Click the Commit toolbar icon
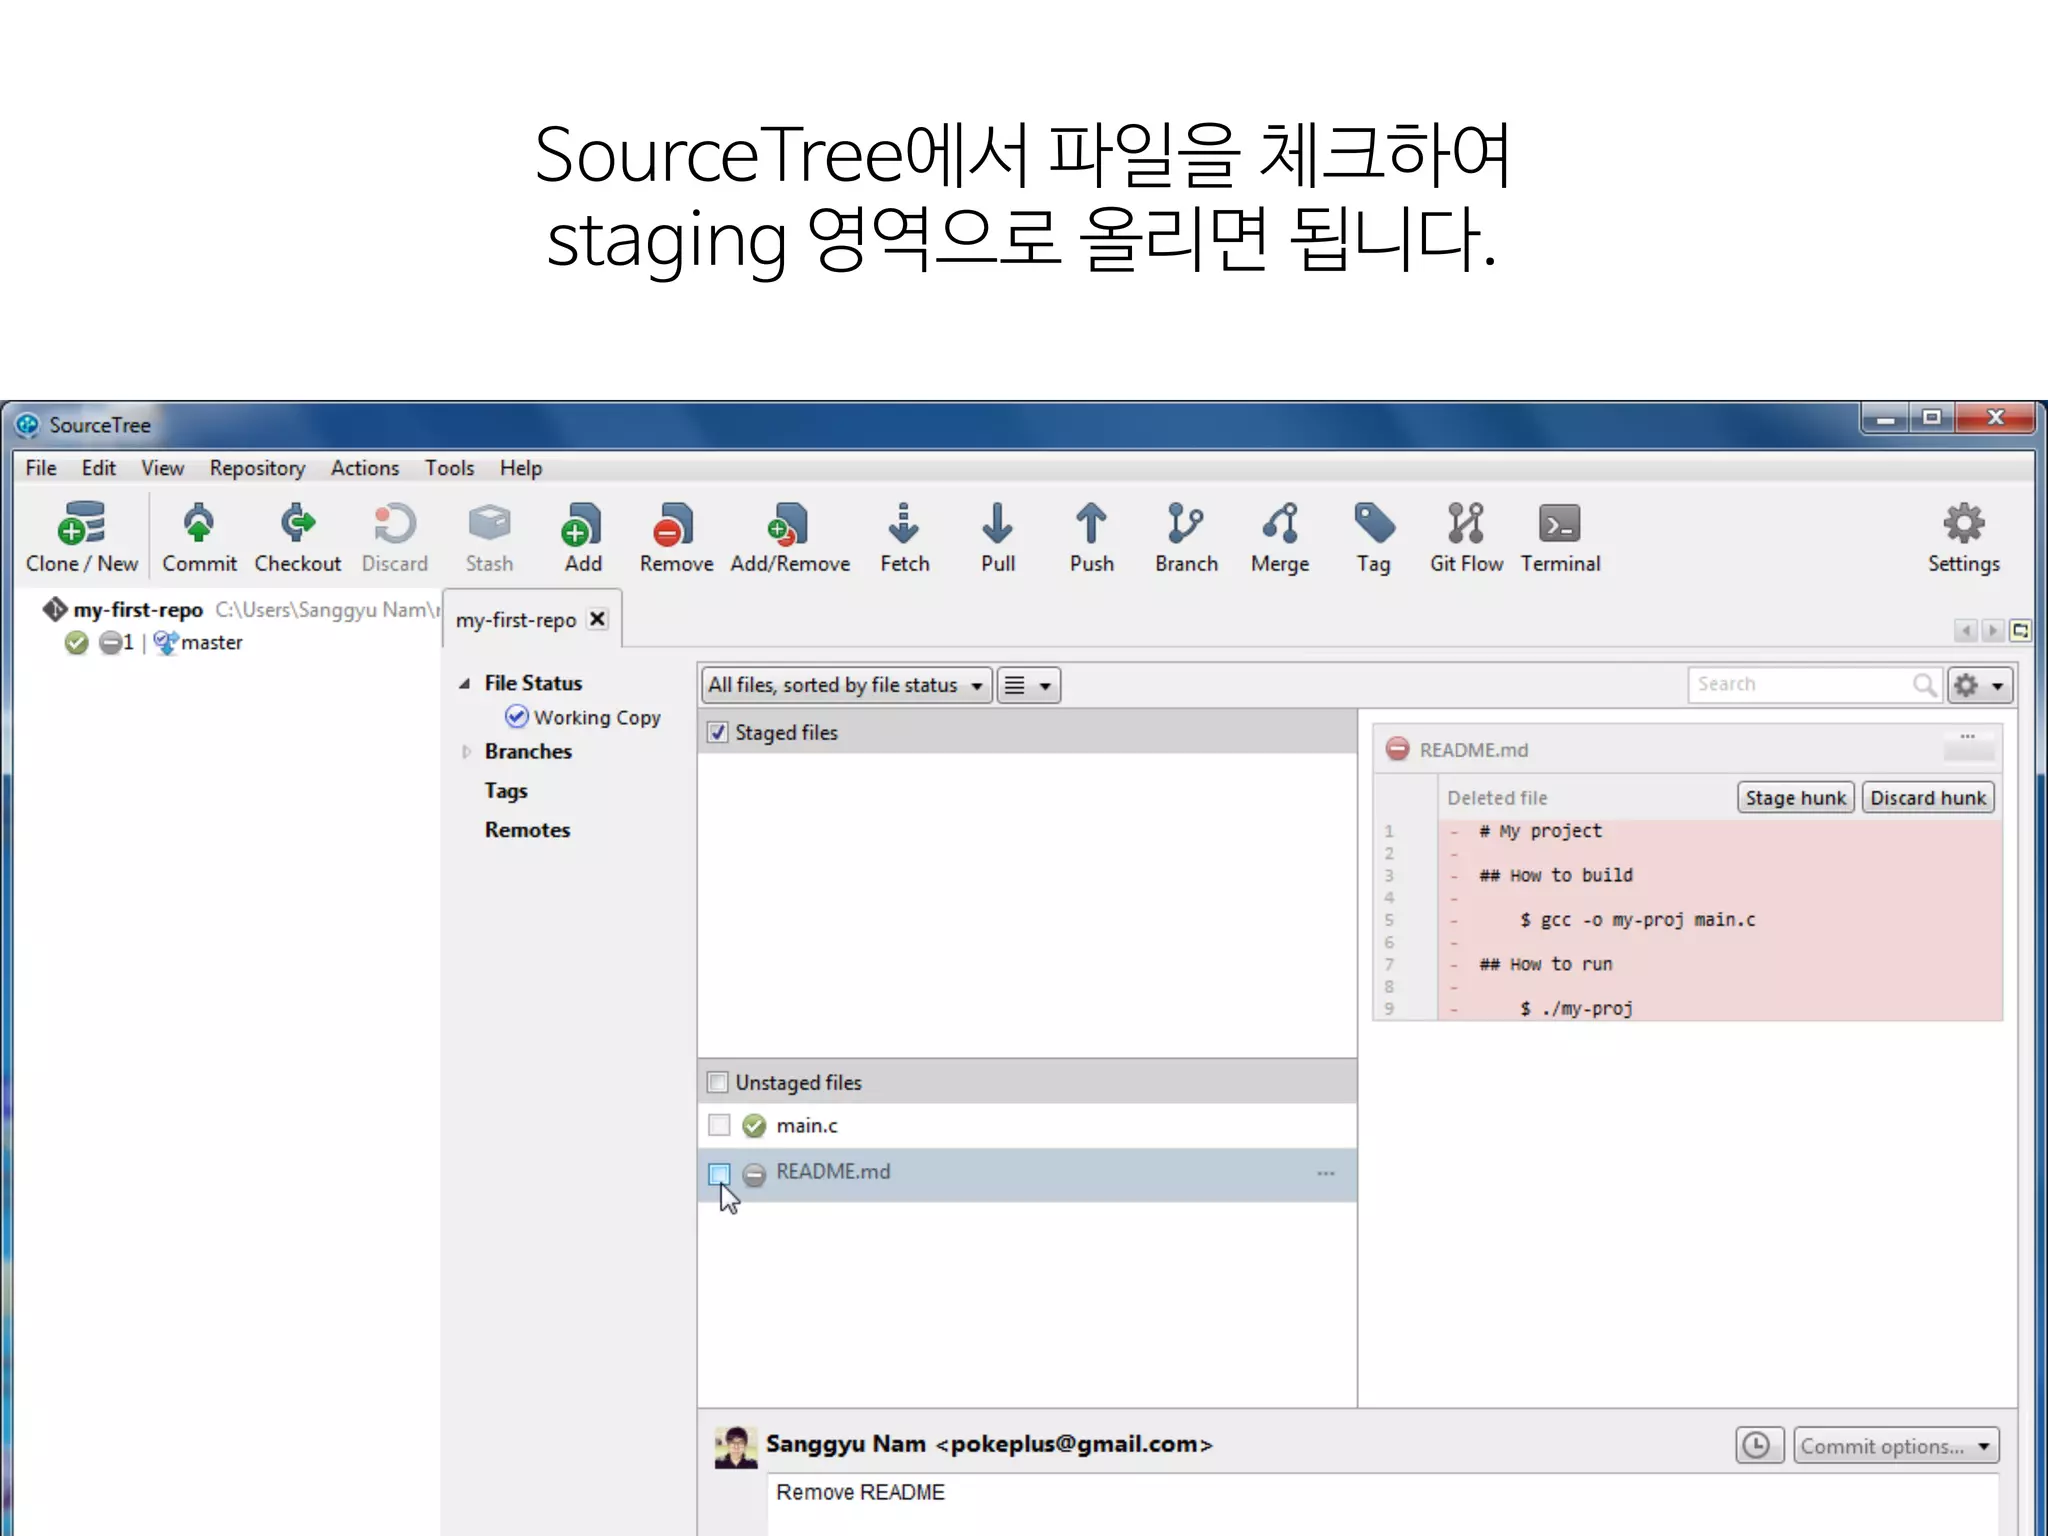Screen dimensions: 2048x1536 click(199, 537)
